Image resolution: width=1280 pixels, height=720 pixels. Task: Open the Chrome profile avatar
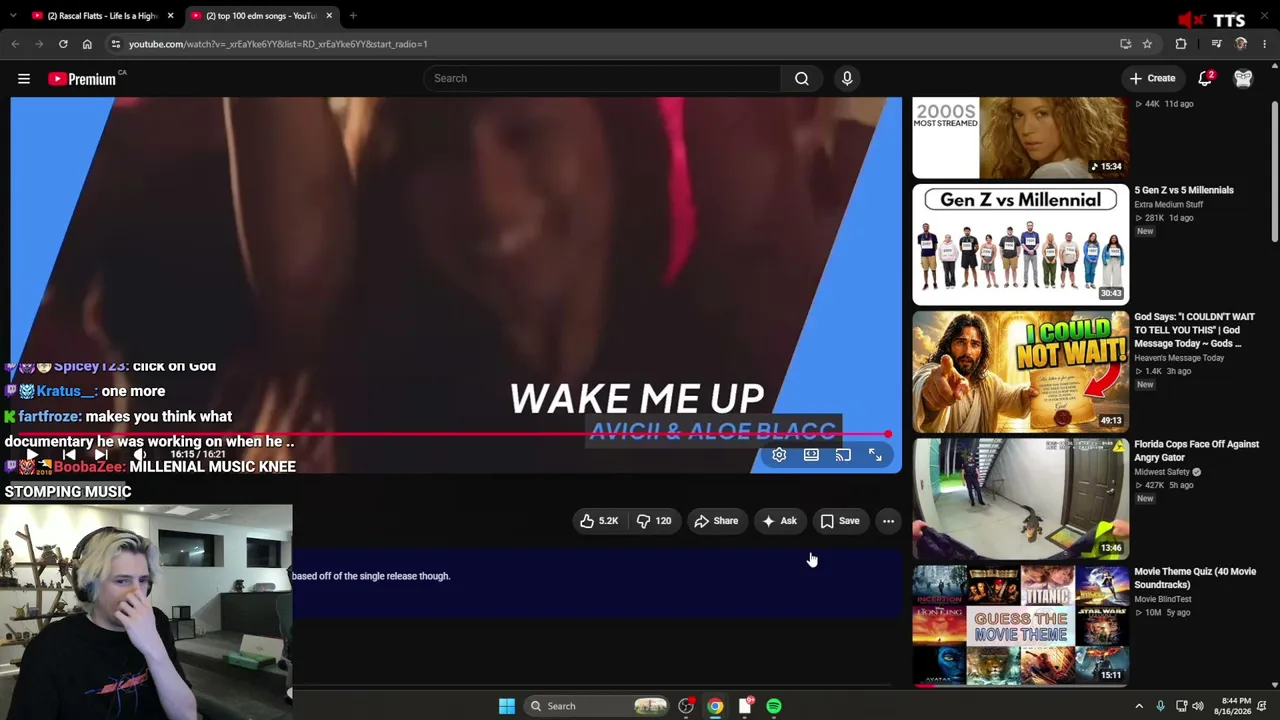[1241, 44]
